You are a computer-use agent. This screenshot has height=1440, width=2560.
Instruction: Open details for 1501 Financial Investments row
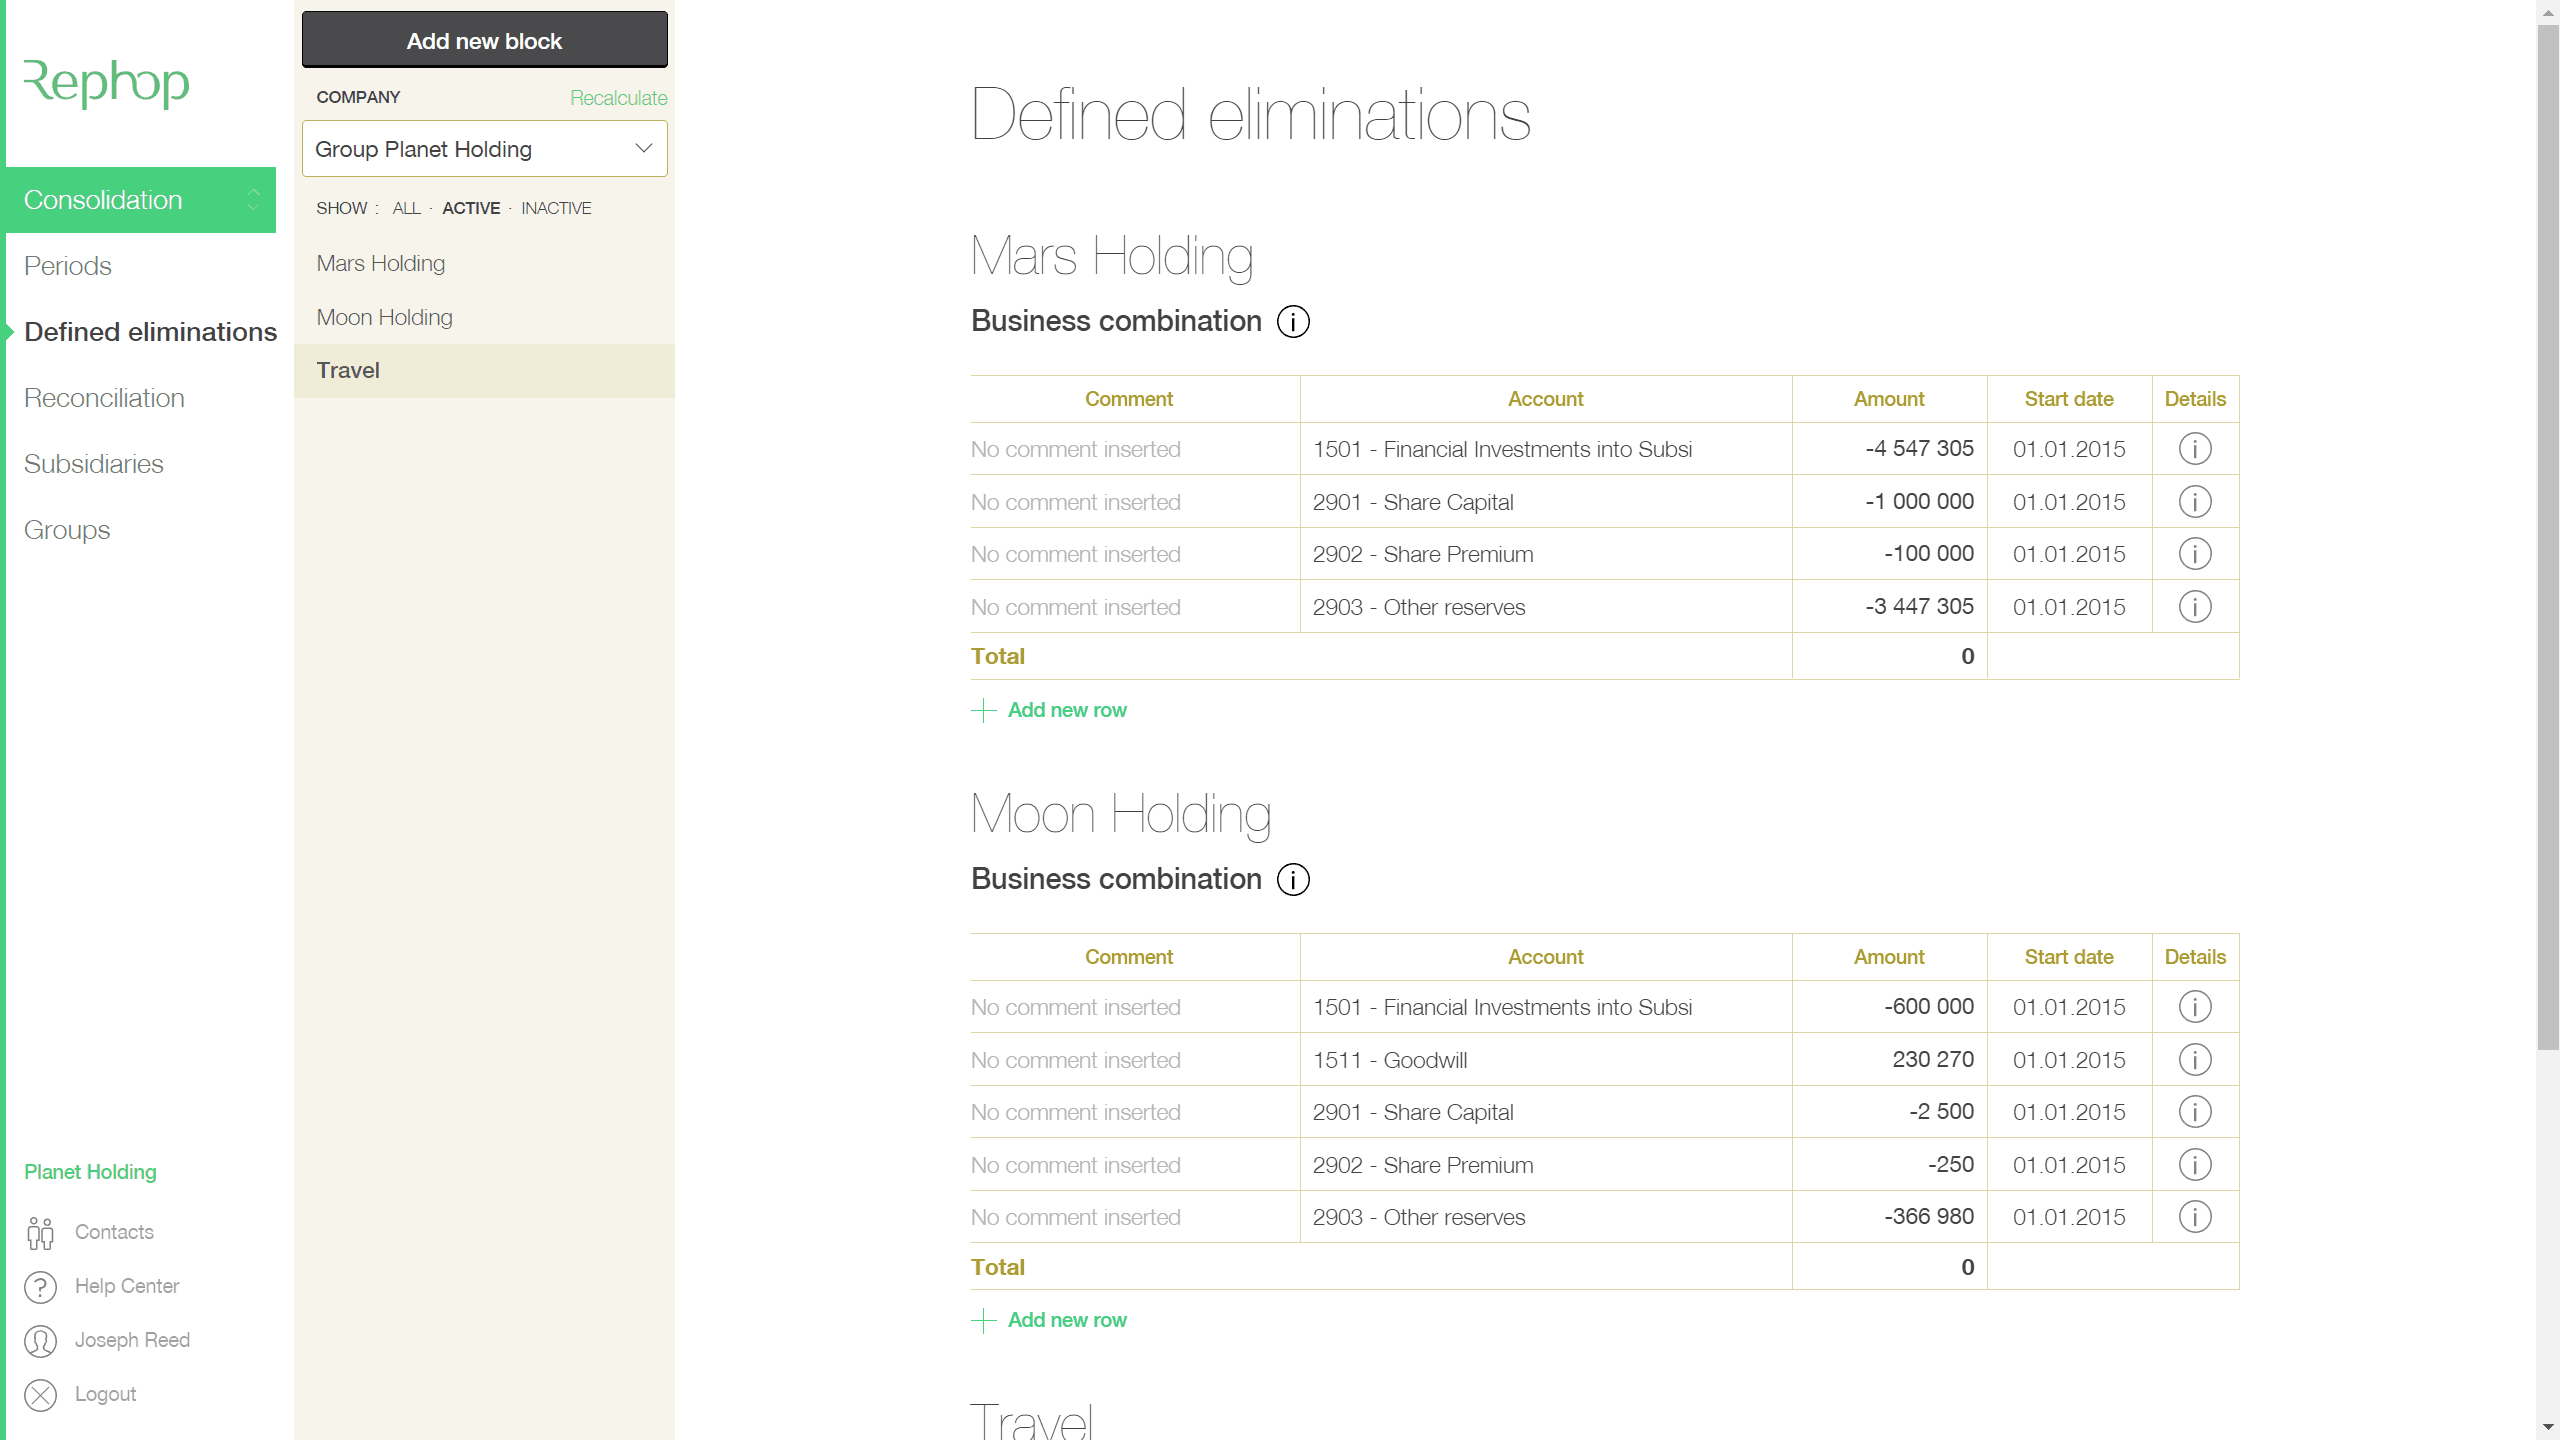tap(2194, 448)
